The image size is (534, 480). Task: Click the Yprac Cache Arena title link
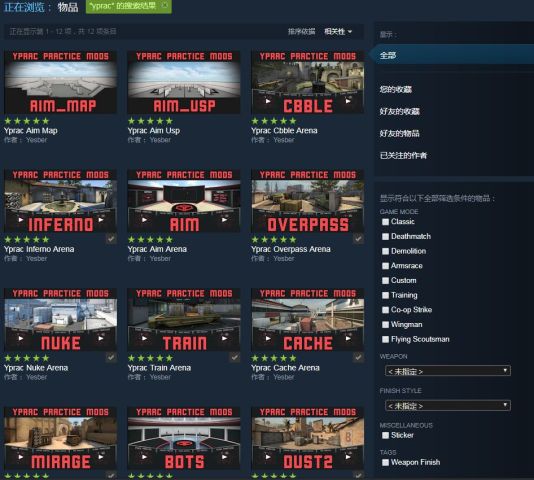[285, 368]
